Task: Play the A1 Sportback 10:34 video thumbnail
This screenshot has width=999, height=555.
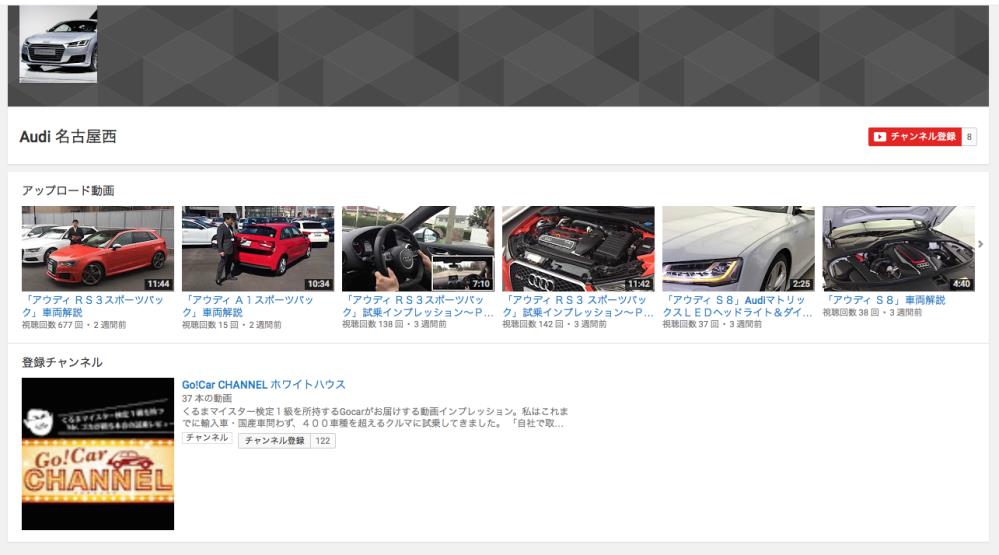Action: [x=257, y=249]
